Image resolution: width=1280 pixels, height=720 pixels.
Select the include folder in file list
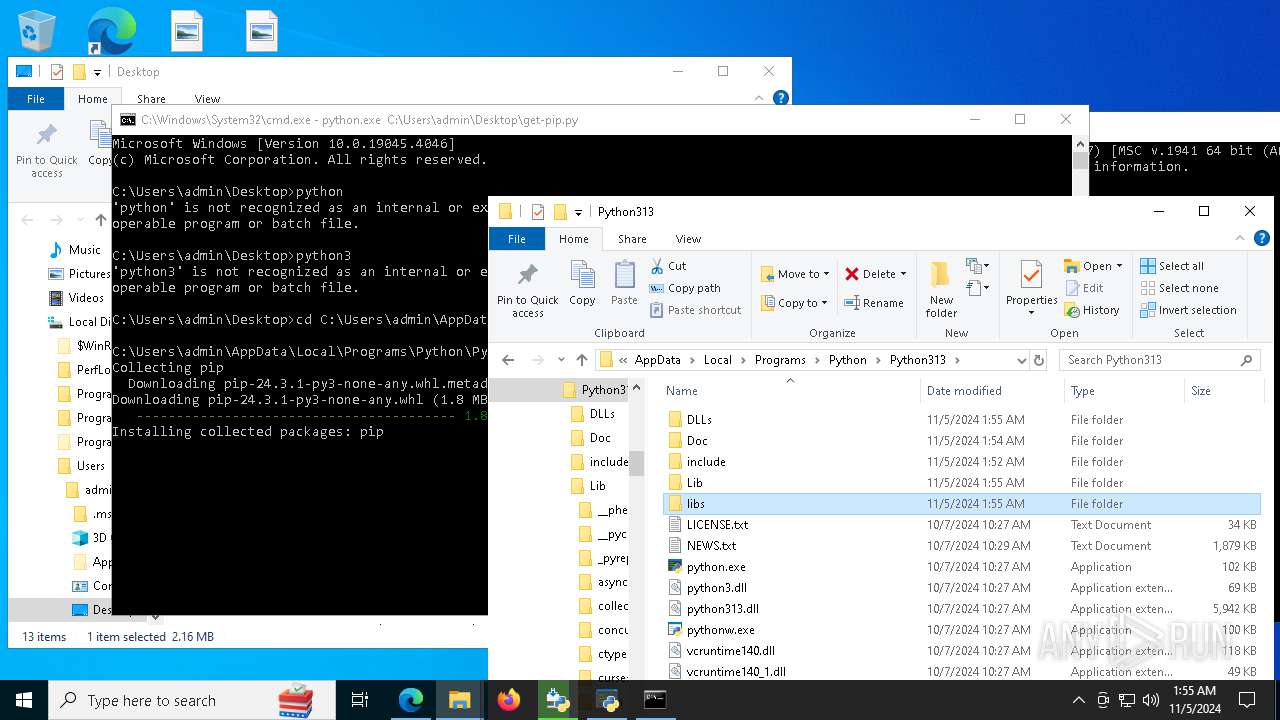[706, 462]
